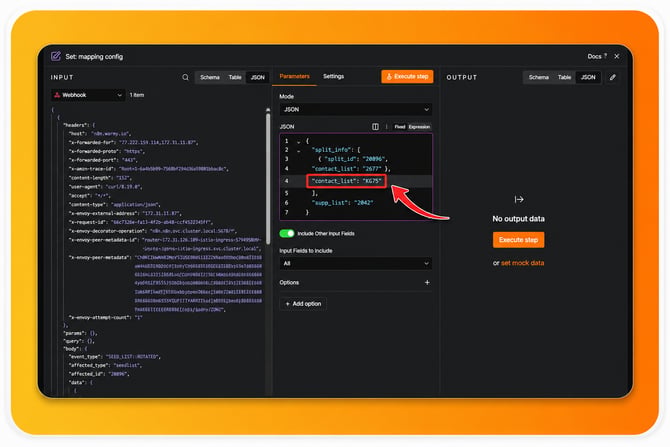The width and height of the screenshot is (670, 447).
Task: Click the "params" row in input JSON
Action: (x=80, y=332)
